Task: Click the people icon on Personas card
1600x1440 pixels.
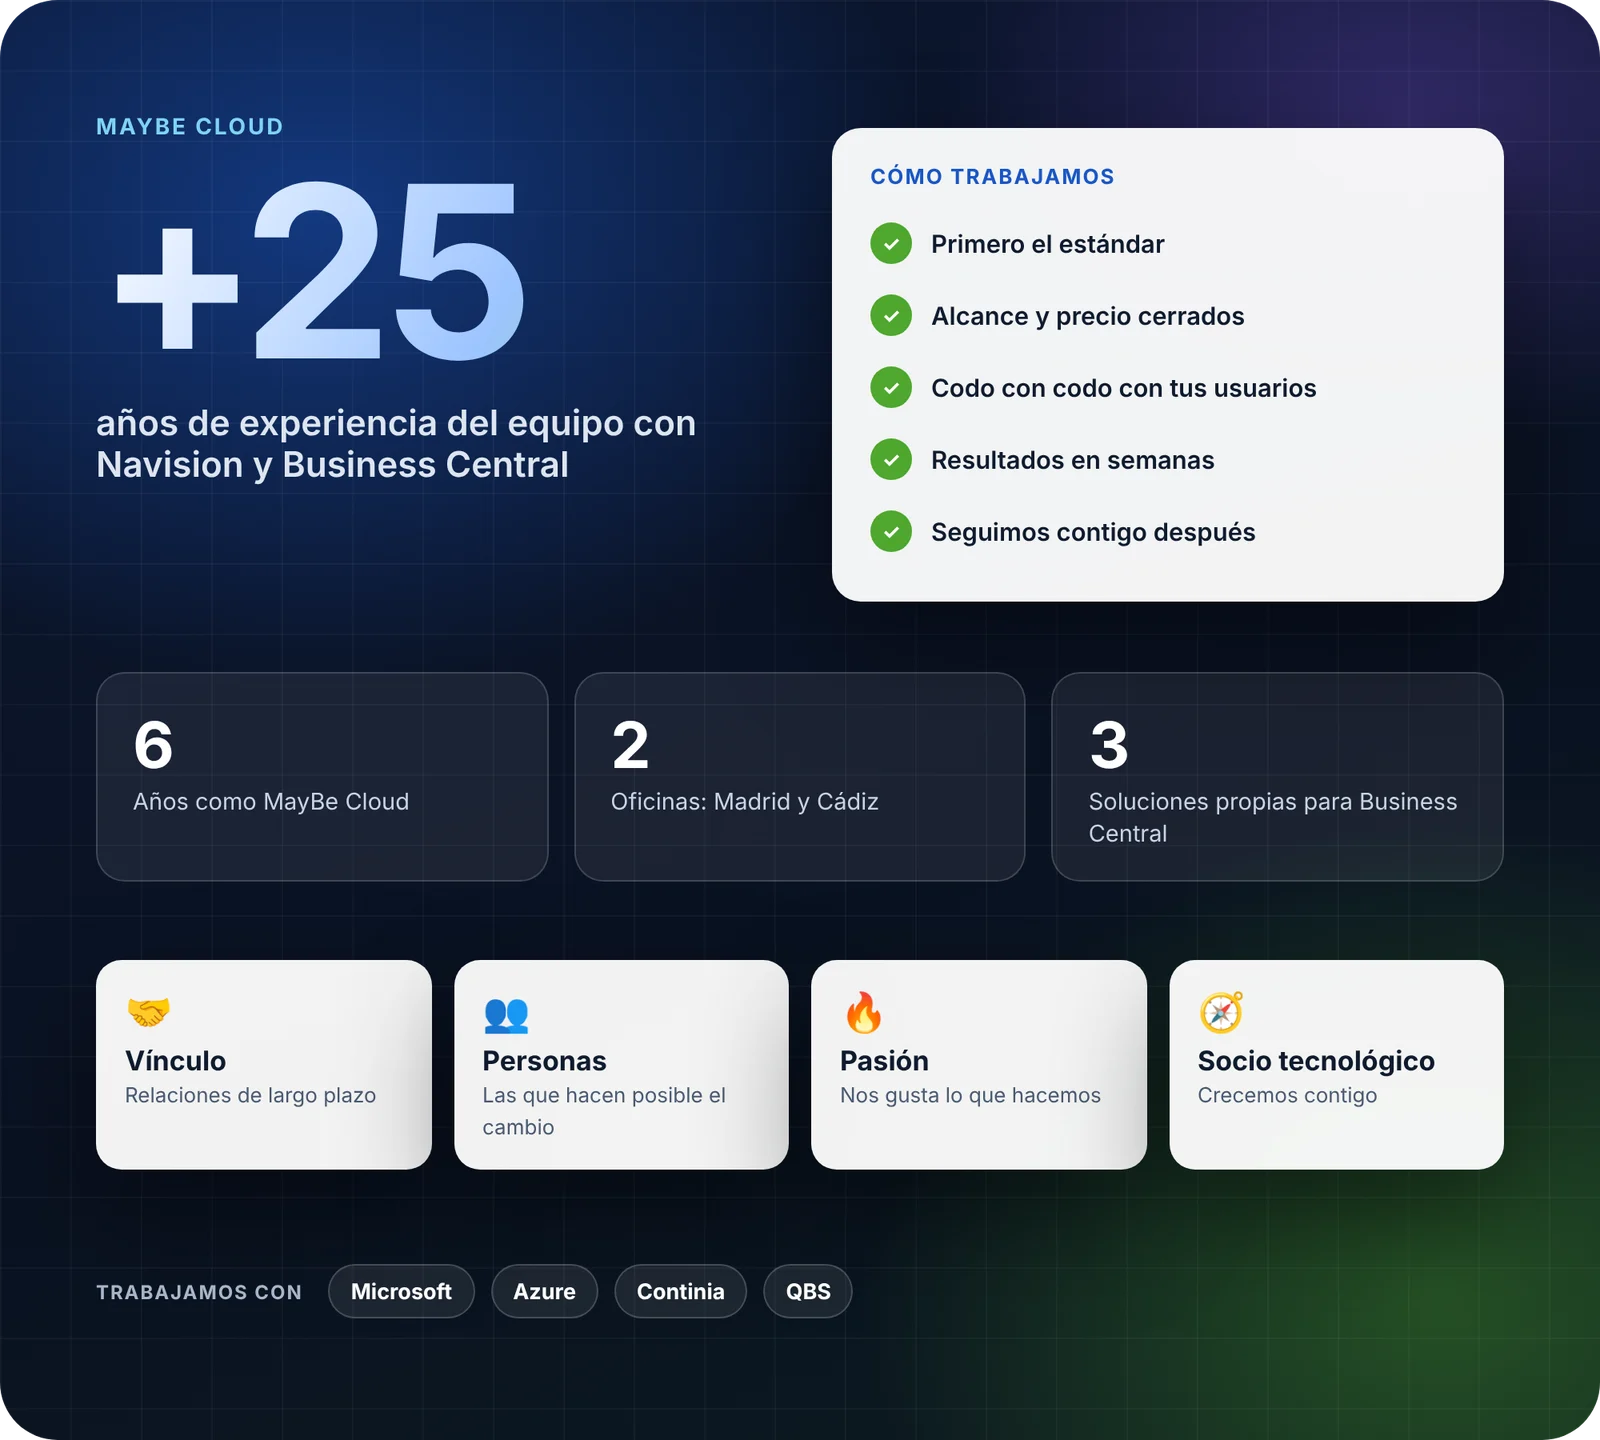Action: coord(506,1014)
